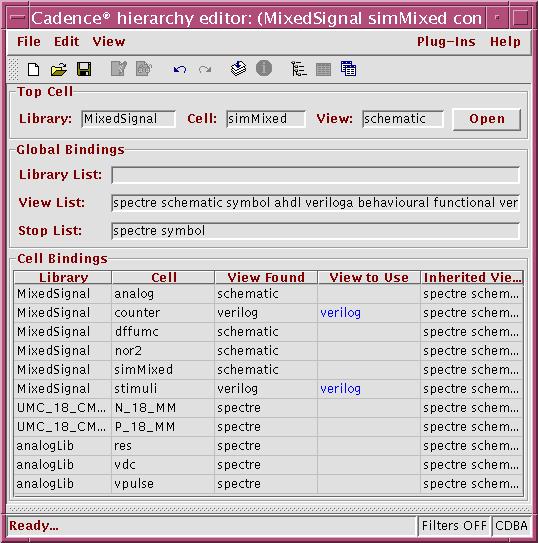Click the View Found column header
Image resolution: width=538 pixels, height=543 pixels.
click(266, 277)
